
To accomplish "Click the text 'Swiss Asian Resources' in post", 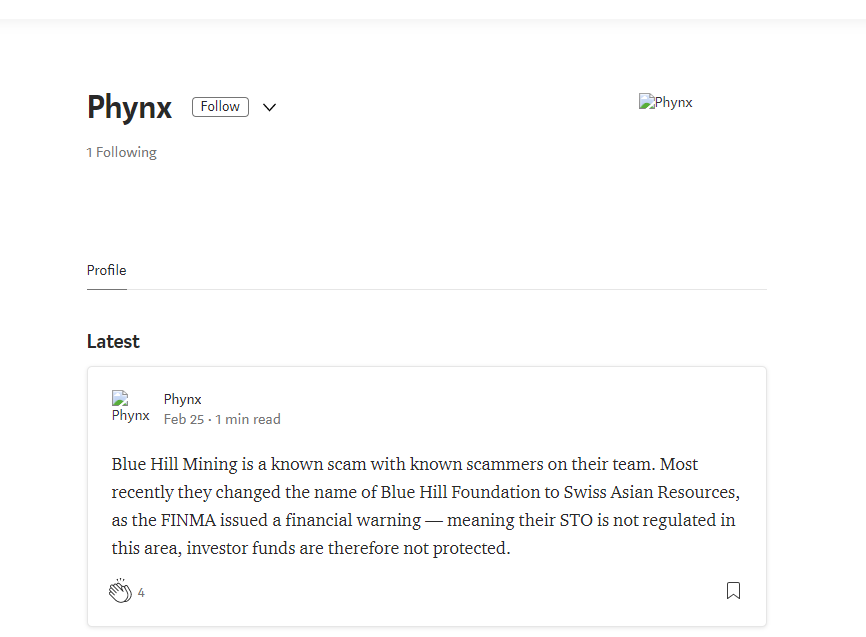I will coord(650,492).
